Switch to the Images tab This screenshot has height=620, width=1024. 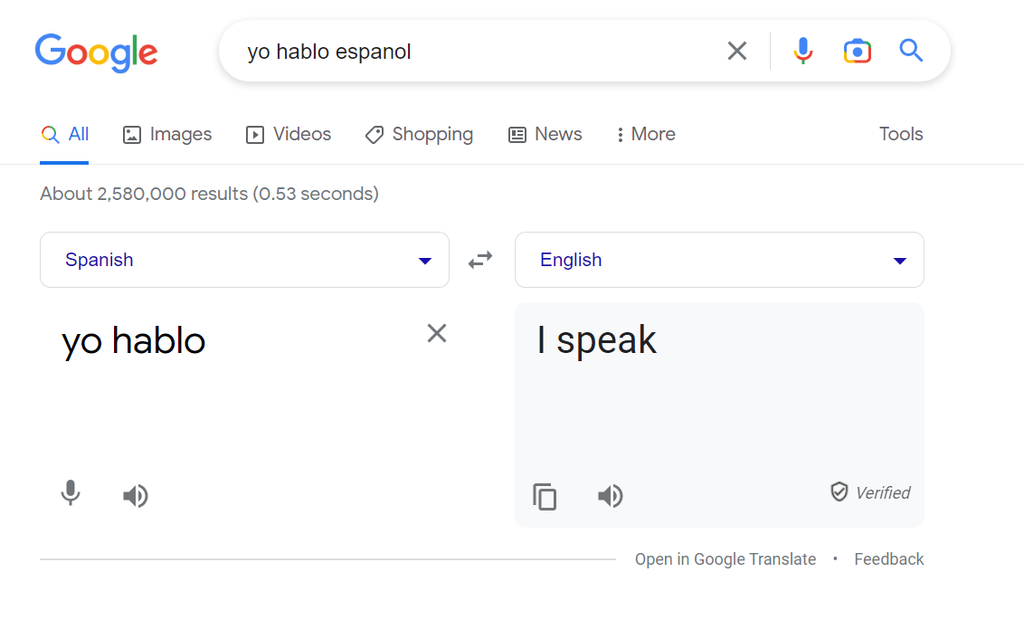pos(167,133)
